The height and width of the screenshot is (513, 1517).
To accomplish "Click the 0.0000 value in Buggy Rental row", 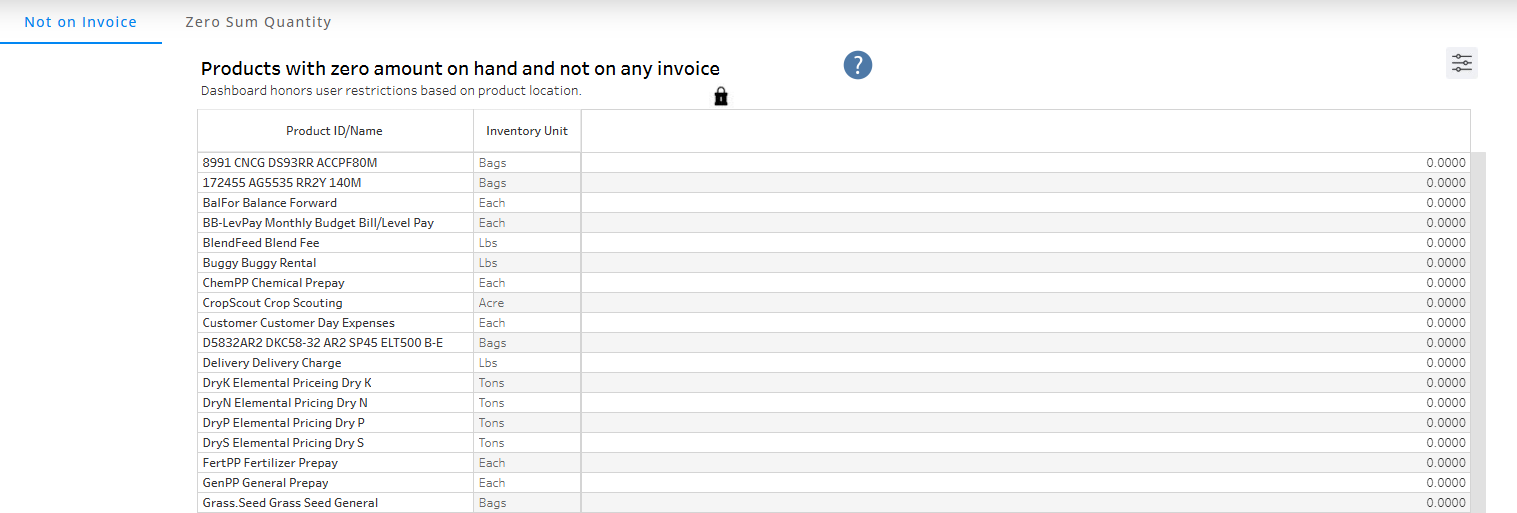I will coord(1446,263).
